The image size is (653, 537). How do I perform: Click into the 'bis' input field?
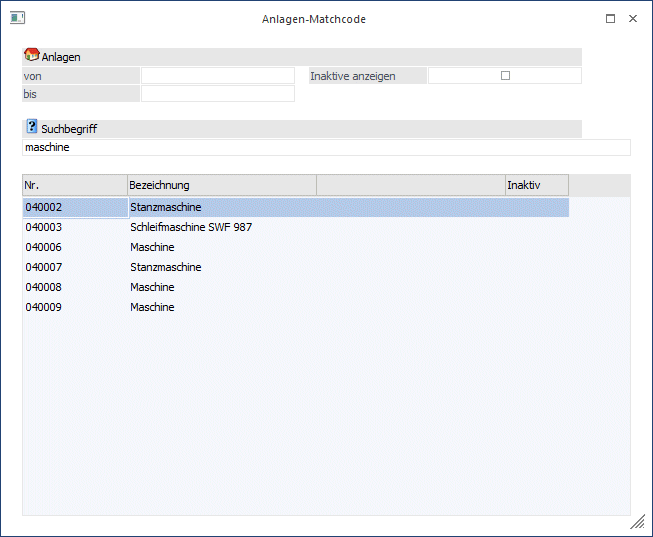coord(217,94)
